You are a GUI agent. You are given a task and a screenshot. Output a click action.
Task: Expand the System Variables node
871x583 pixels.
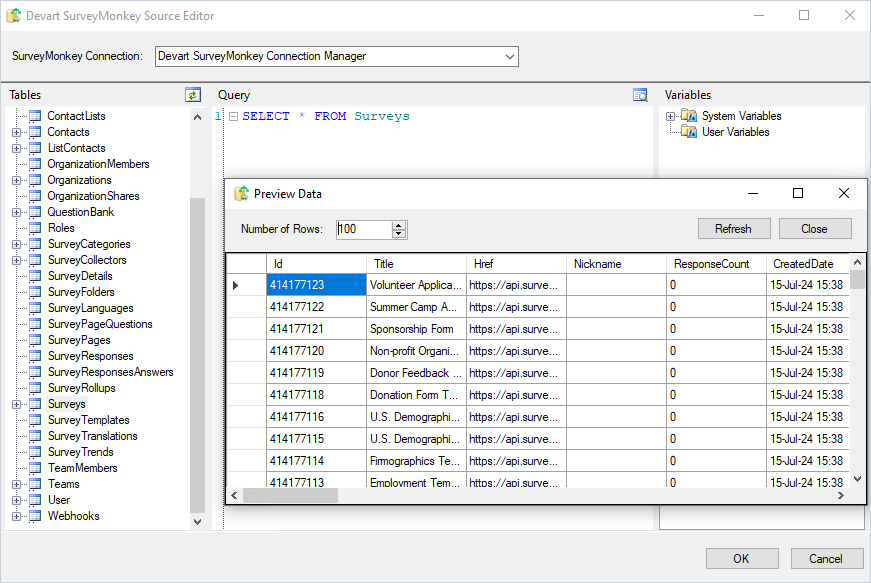670,115
